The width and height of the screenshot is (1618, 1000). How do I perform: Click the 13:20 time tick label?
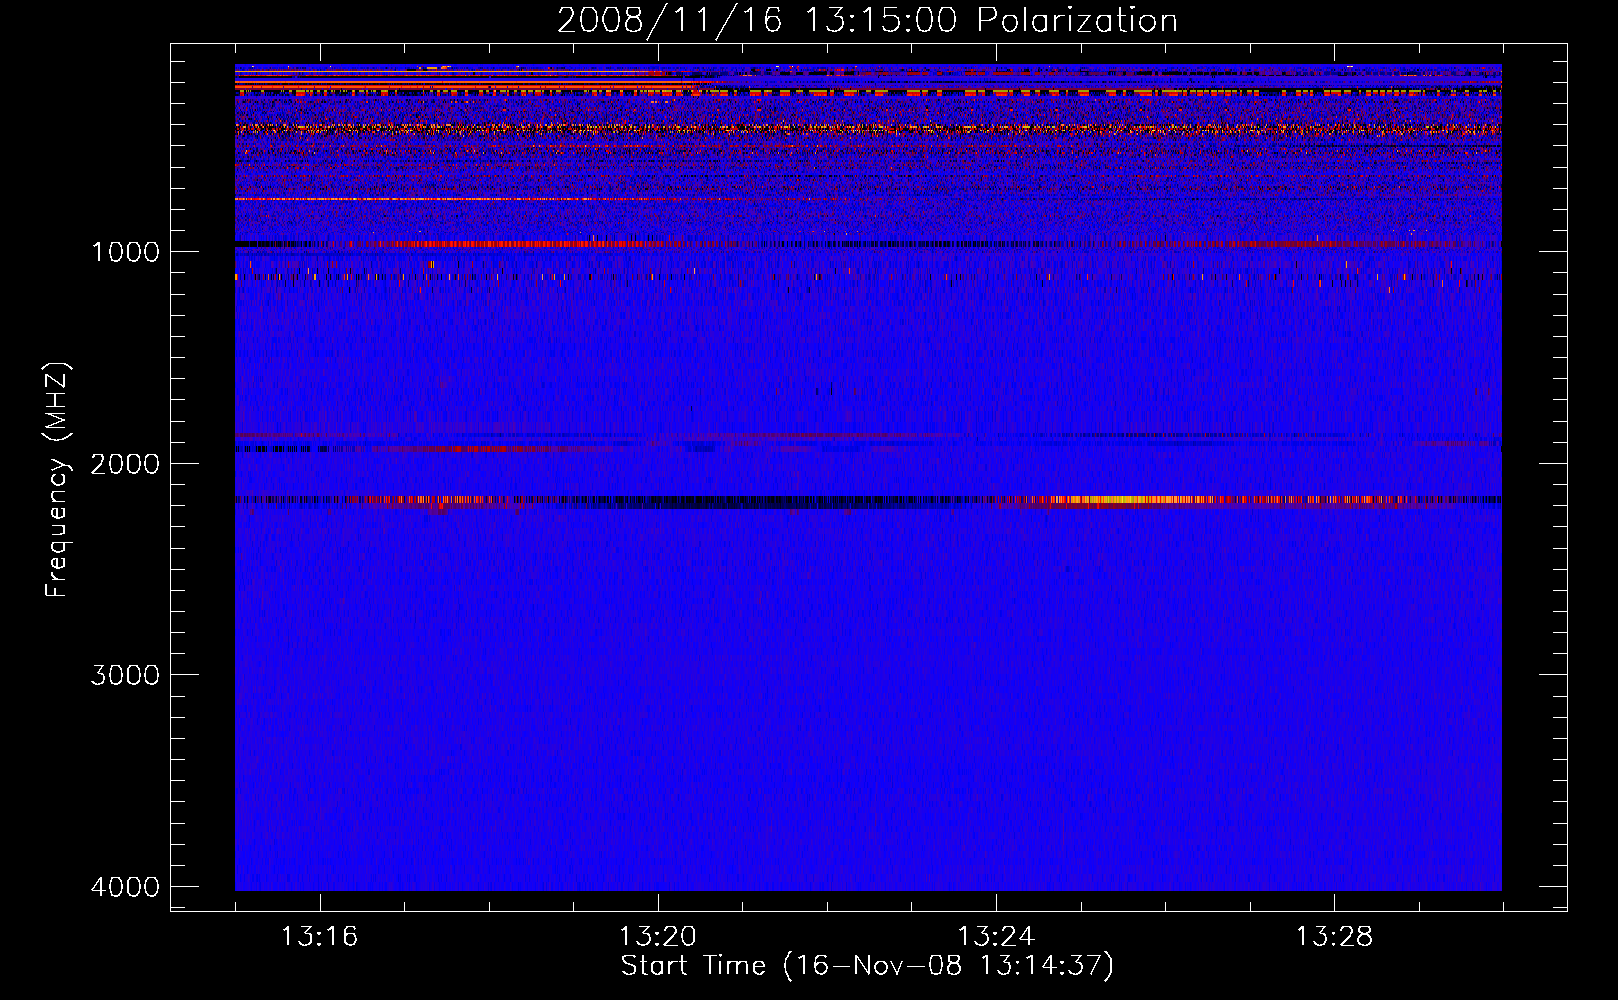(x=658, y=937)
